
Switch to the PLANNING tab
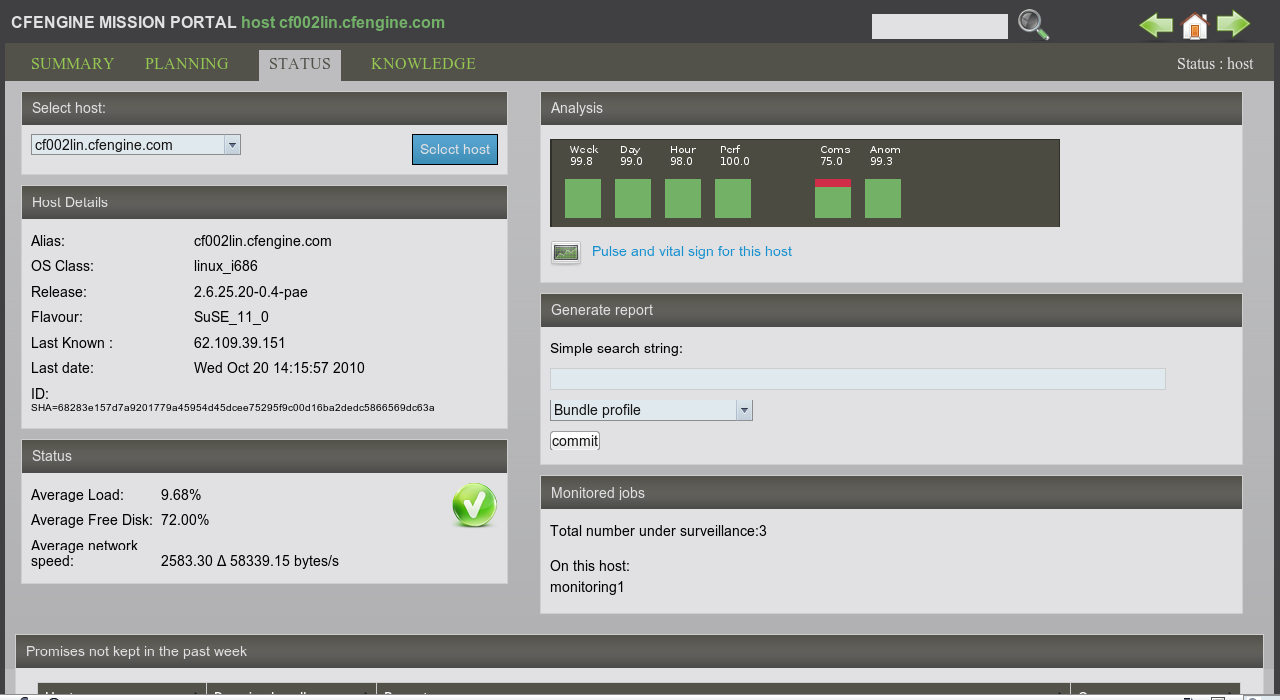[x=187, y=64]
